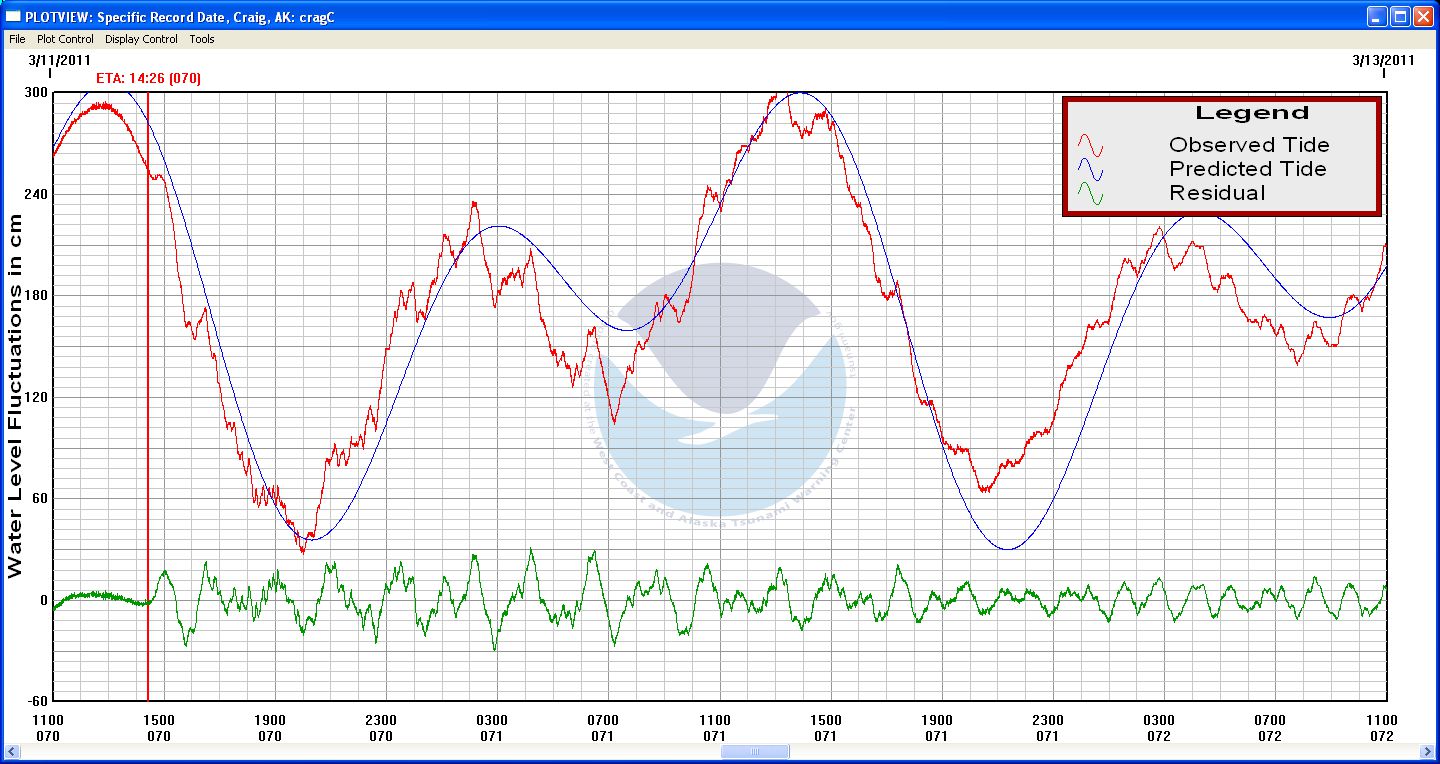The width and height of the screenshot is (1440, 764).
Task: Click the red ETA 14:26 (070) label
Action: click(148, 78)
